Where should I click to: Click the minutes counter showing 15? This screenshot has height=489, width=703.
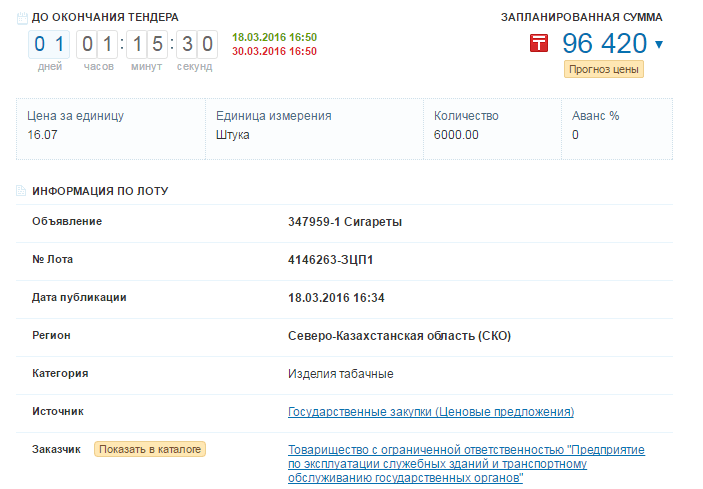pyautogui.click(x=146, y=45)
